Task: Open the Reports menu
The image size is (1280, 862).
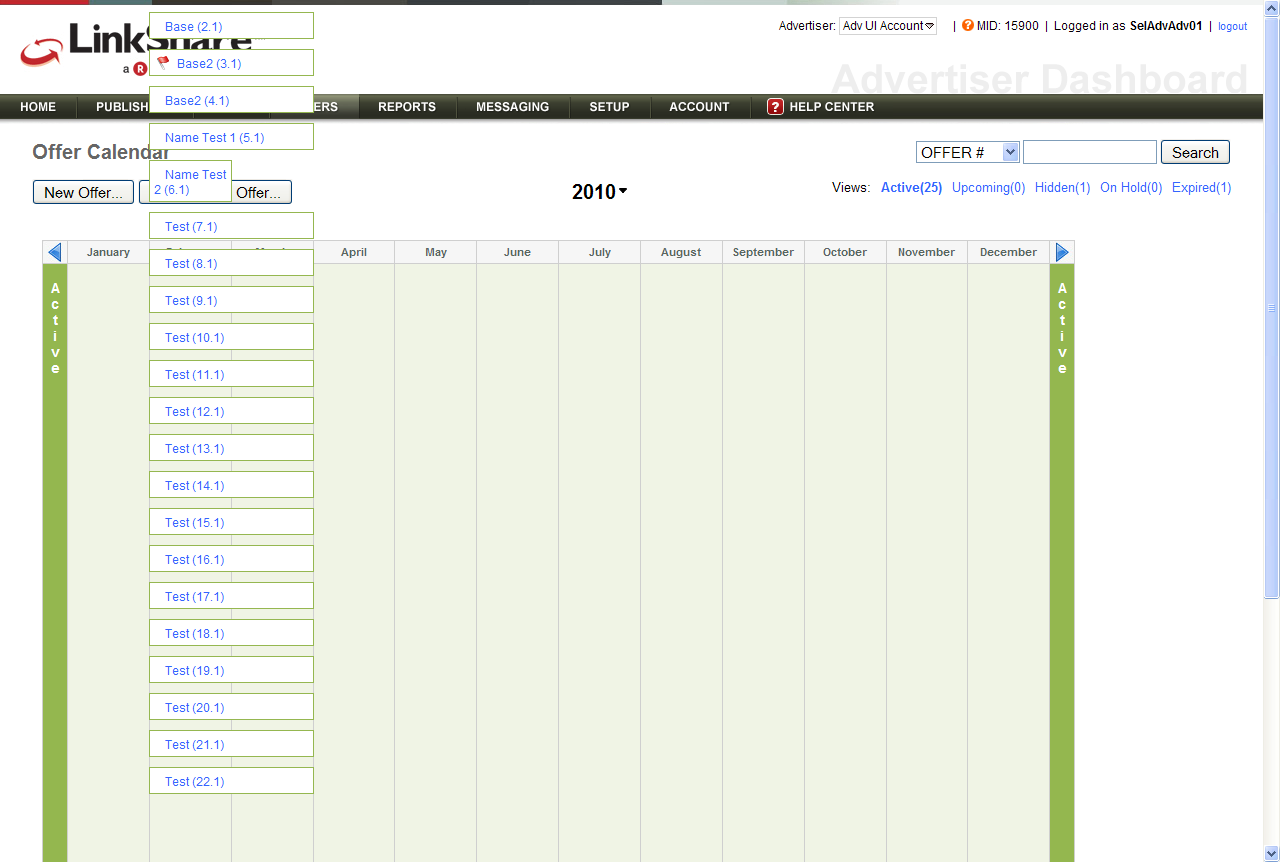Action: coord(407,107)
